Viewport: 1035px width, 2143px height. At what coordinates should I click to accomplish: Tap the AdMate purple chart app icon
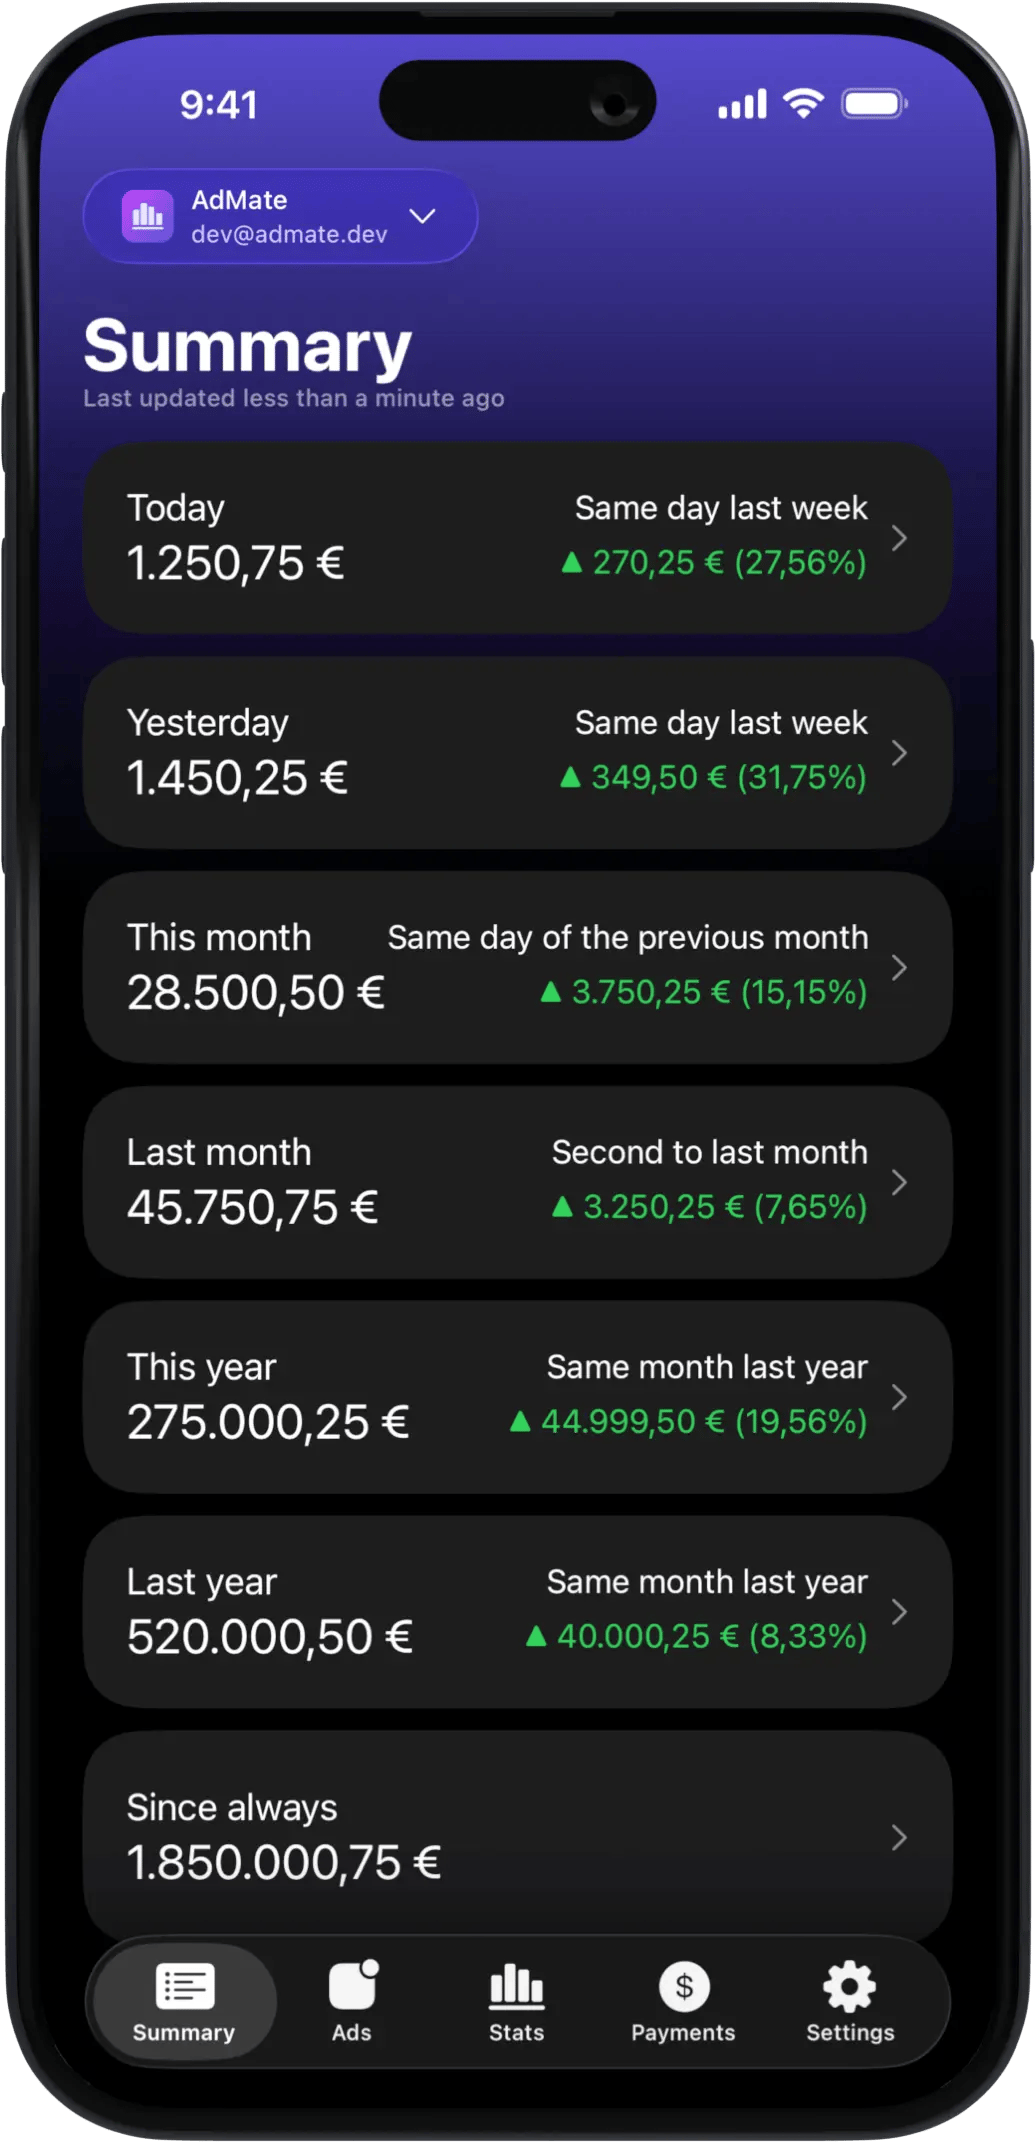(x=147, y=216)
